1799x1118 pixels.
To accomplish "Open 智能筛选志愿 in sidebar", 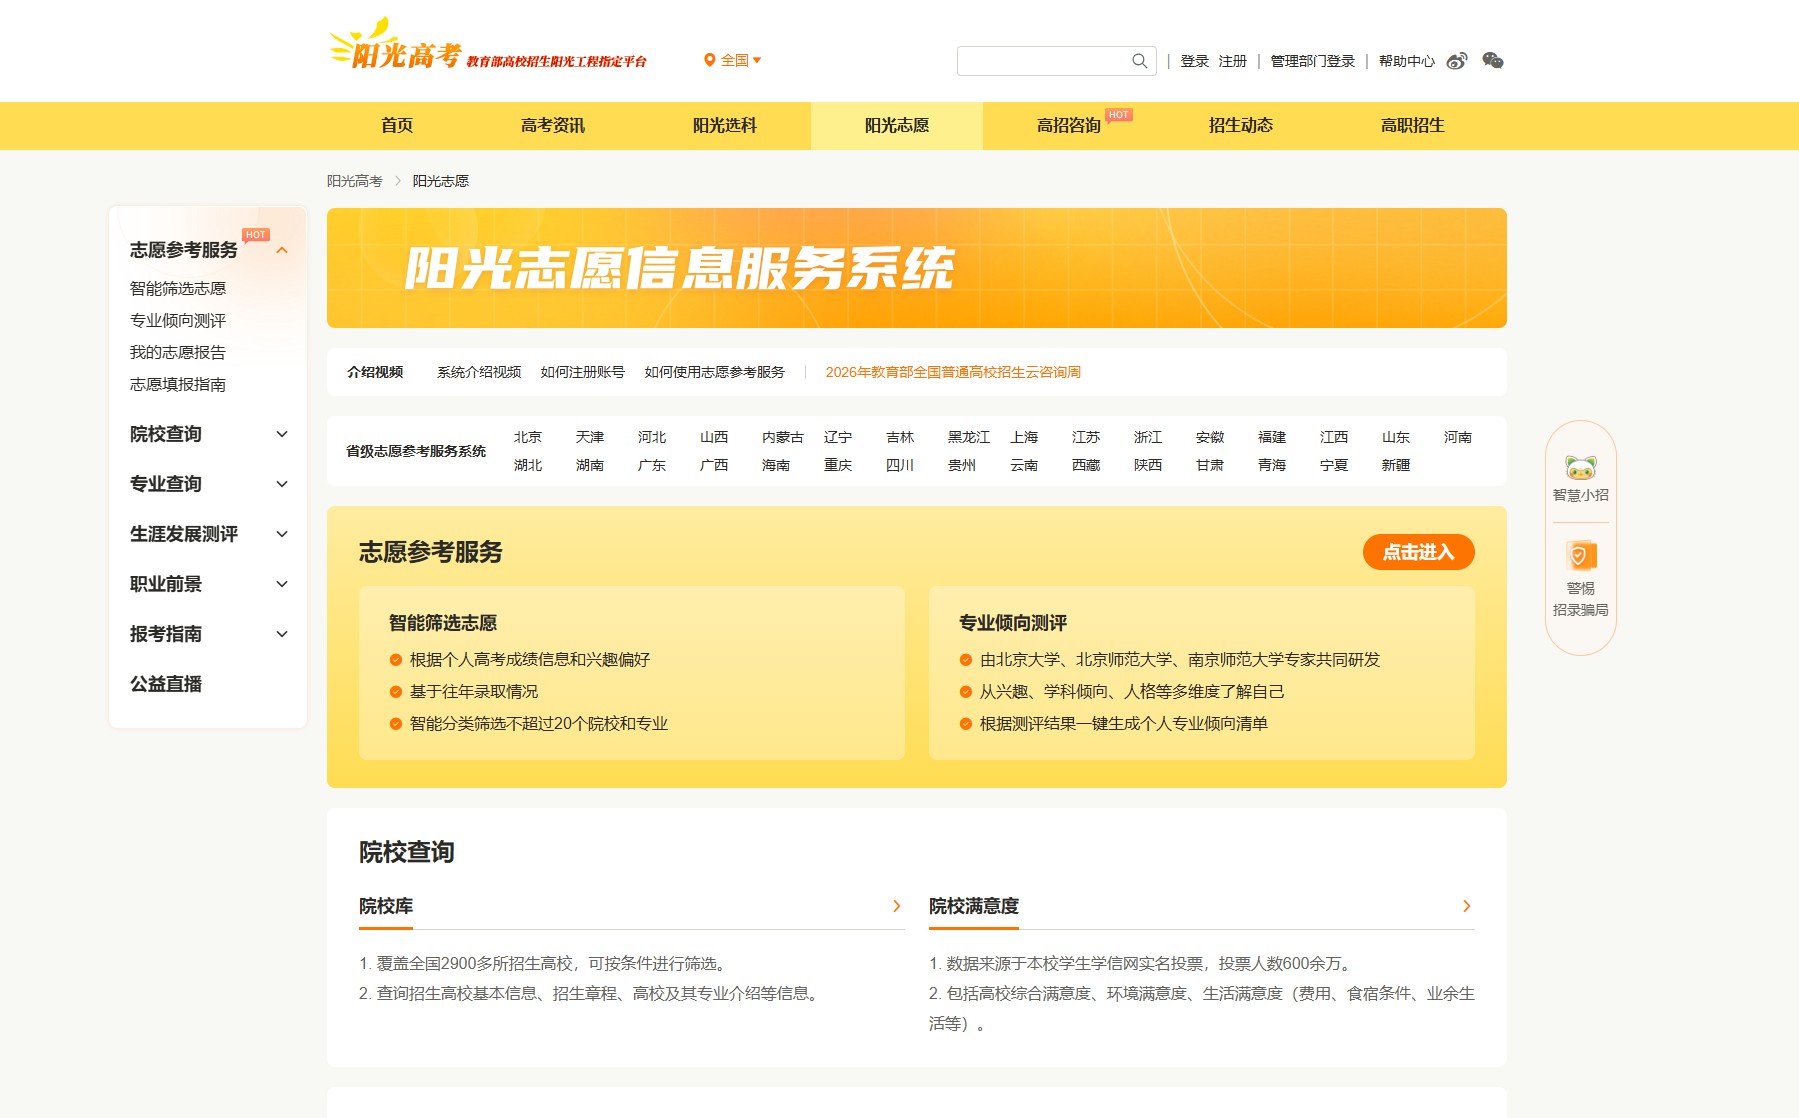I will [x=178, y=288].
